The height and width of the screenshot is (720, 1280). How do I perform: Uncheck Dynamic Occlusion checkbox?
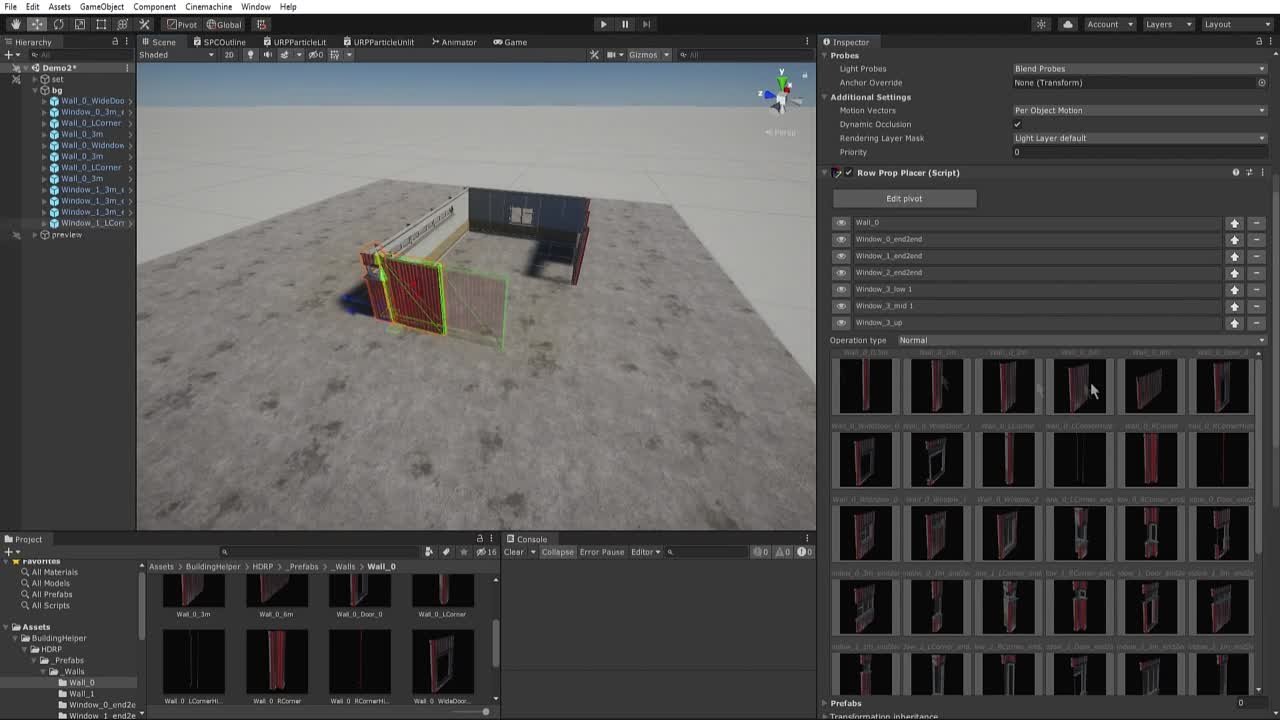click(1017, 125)
